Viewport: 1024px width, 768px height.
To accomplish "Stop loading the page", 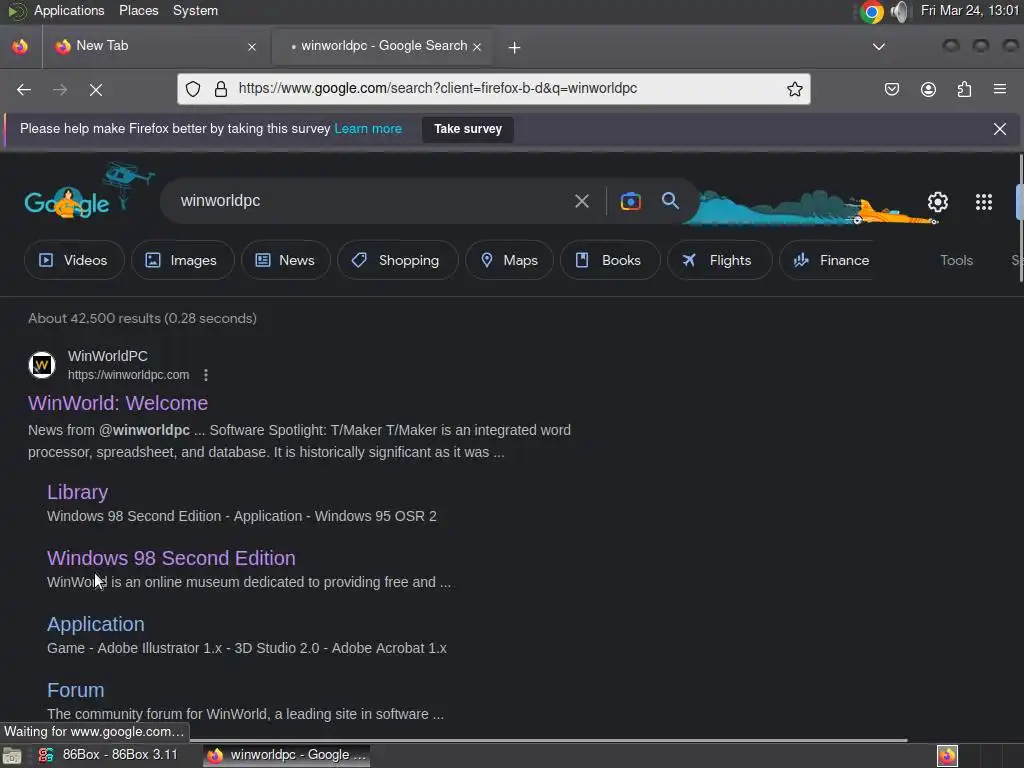I will coord(96,89).
